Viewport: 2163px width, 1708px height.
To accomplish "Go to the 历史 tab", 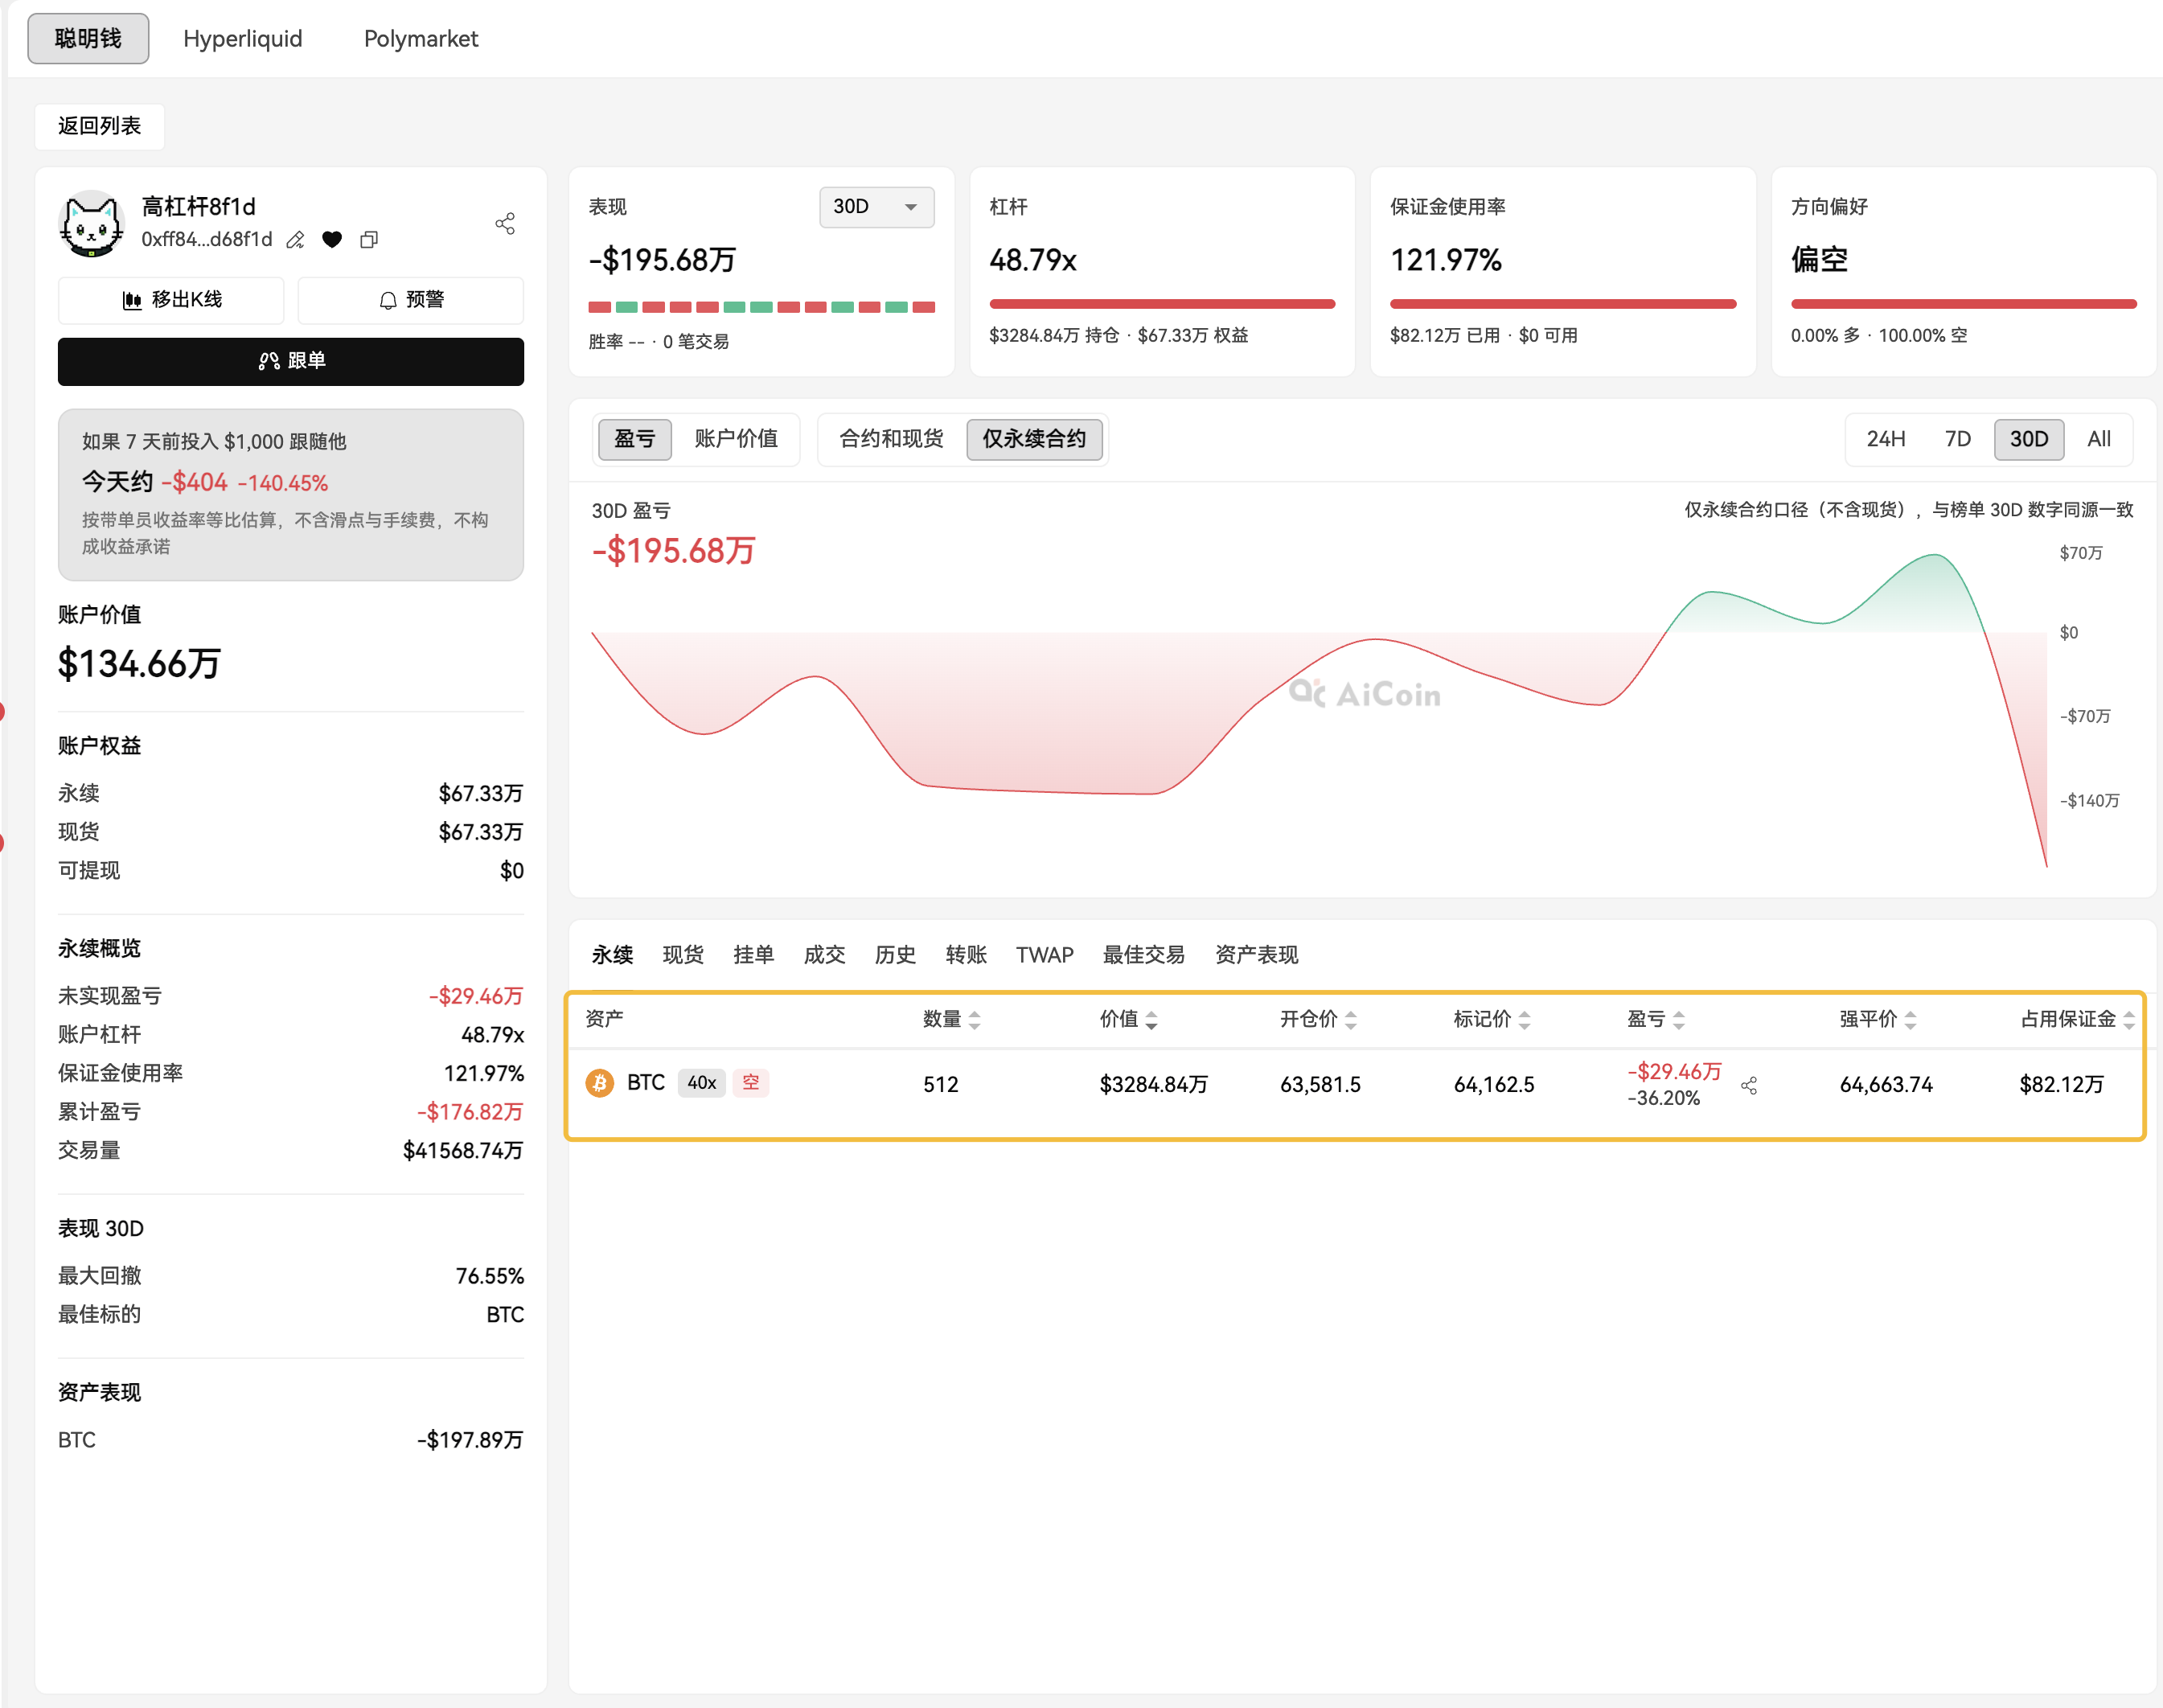I will (x=895, y=955).
